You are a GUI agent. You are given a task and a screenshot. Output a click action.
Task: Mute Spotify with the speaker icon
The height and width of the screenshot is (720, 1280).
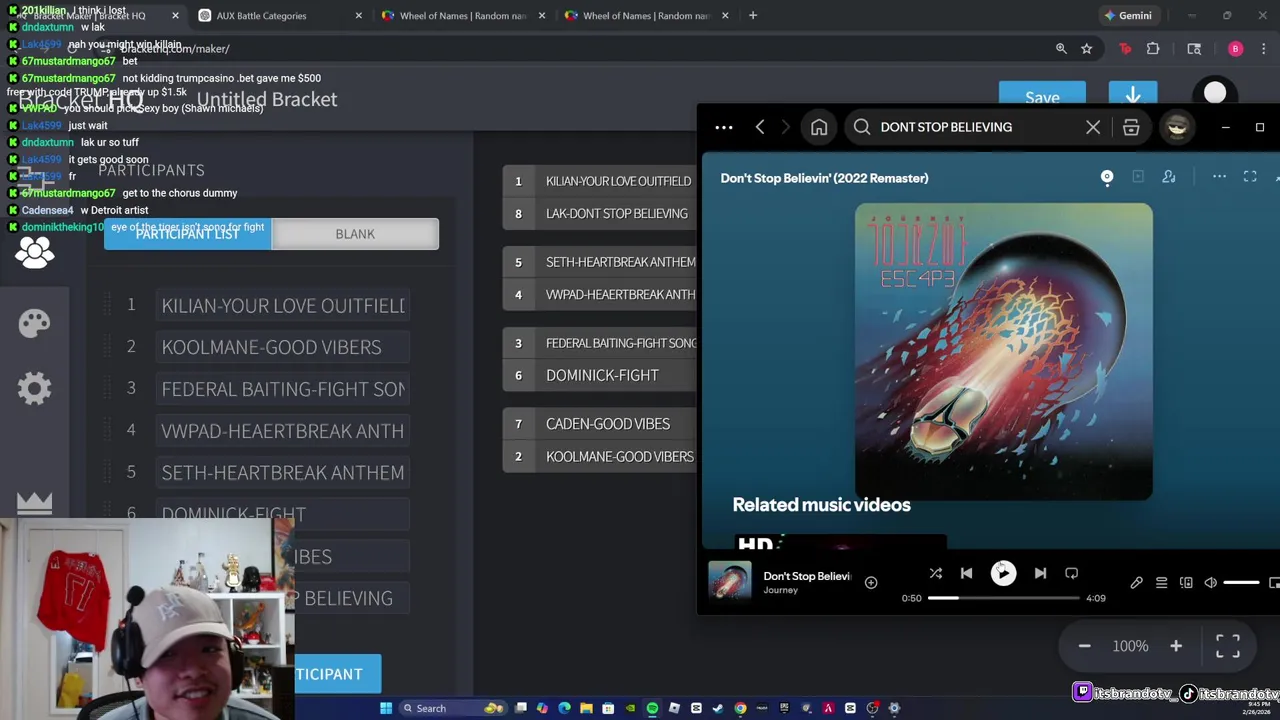1210,582
